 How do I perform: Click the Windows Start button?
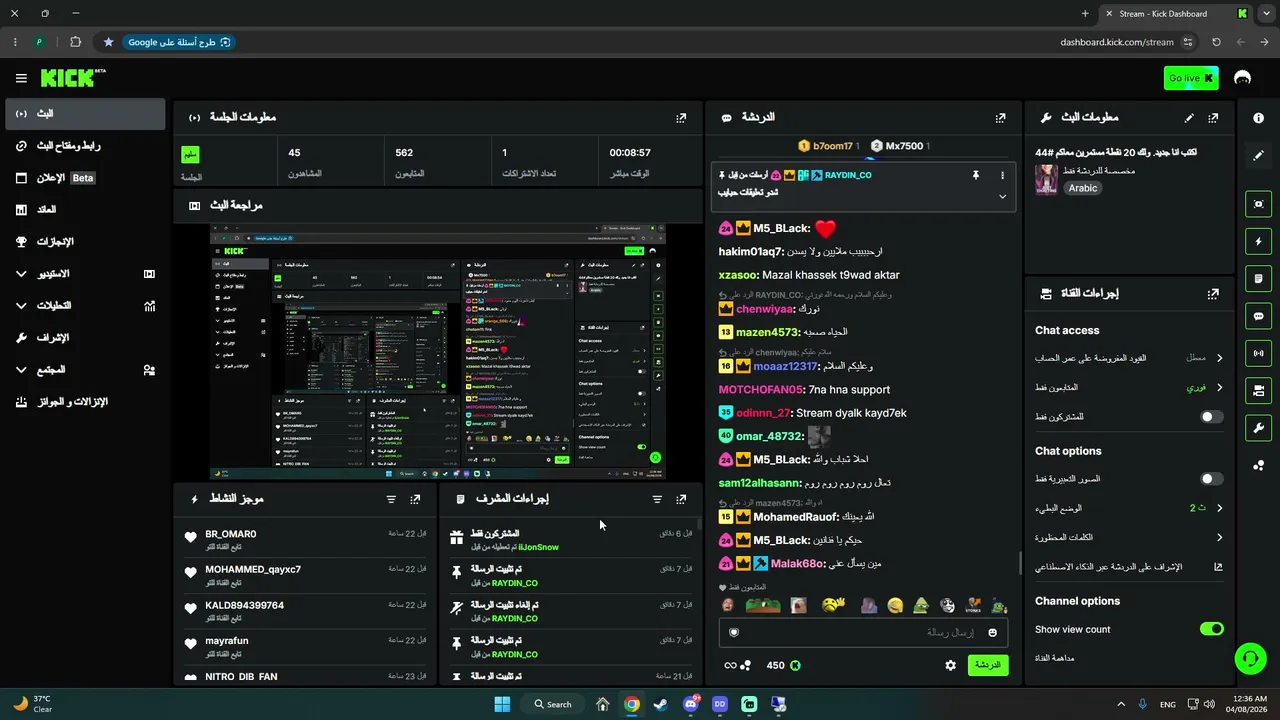(502, 704)
